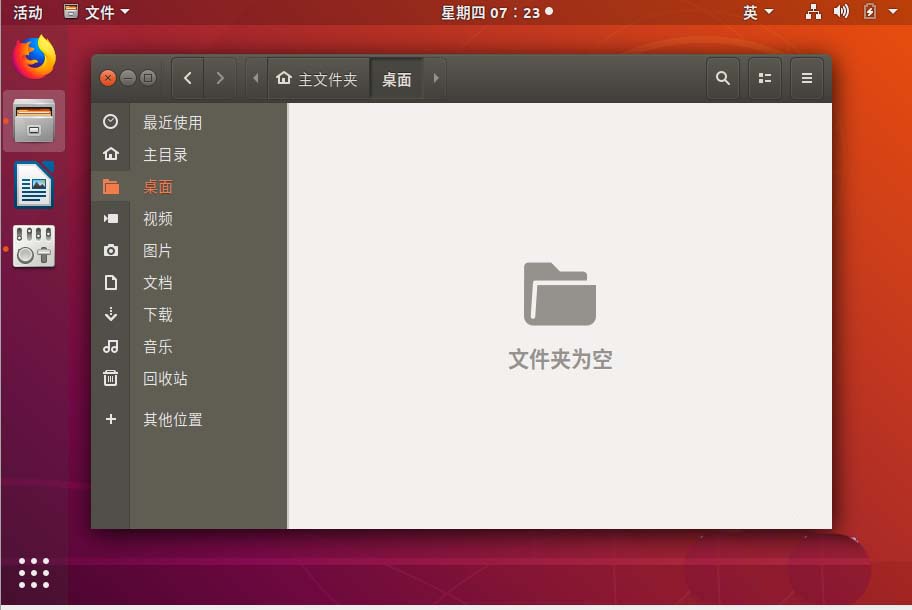
Task: Open 视频 (Videos) from the sidebar
Action: [x=157, y=218]
